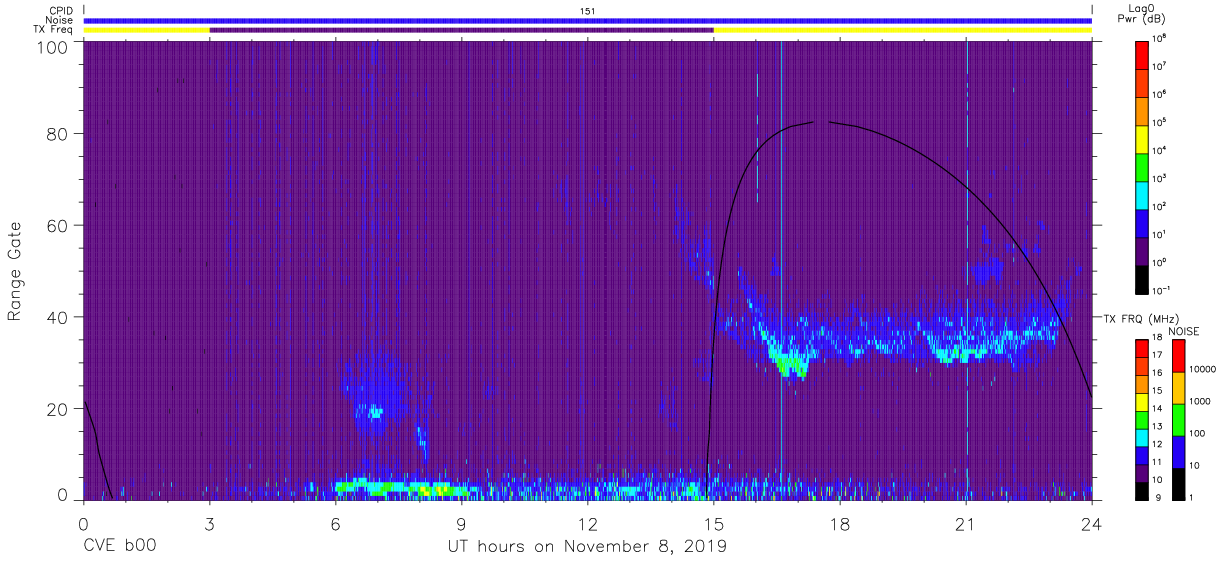The image size is (1228, 567).
Task: Click the 21 tick on the UT hours axis
Action: (x=966, y=522)
